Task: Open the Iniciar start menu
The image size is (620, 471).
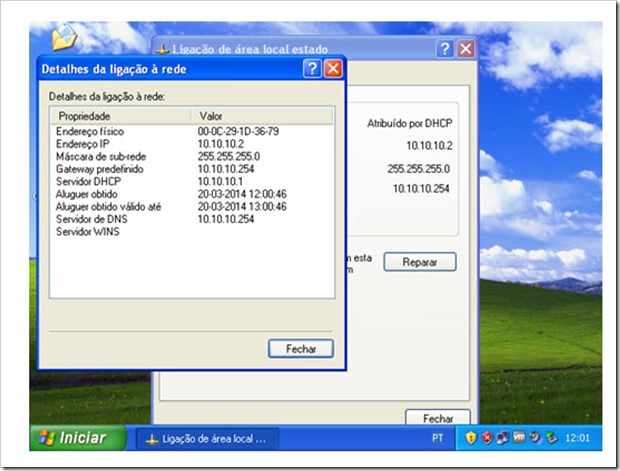Action: [x=78, y=438]
